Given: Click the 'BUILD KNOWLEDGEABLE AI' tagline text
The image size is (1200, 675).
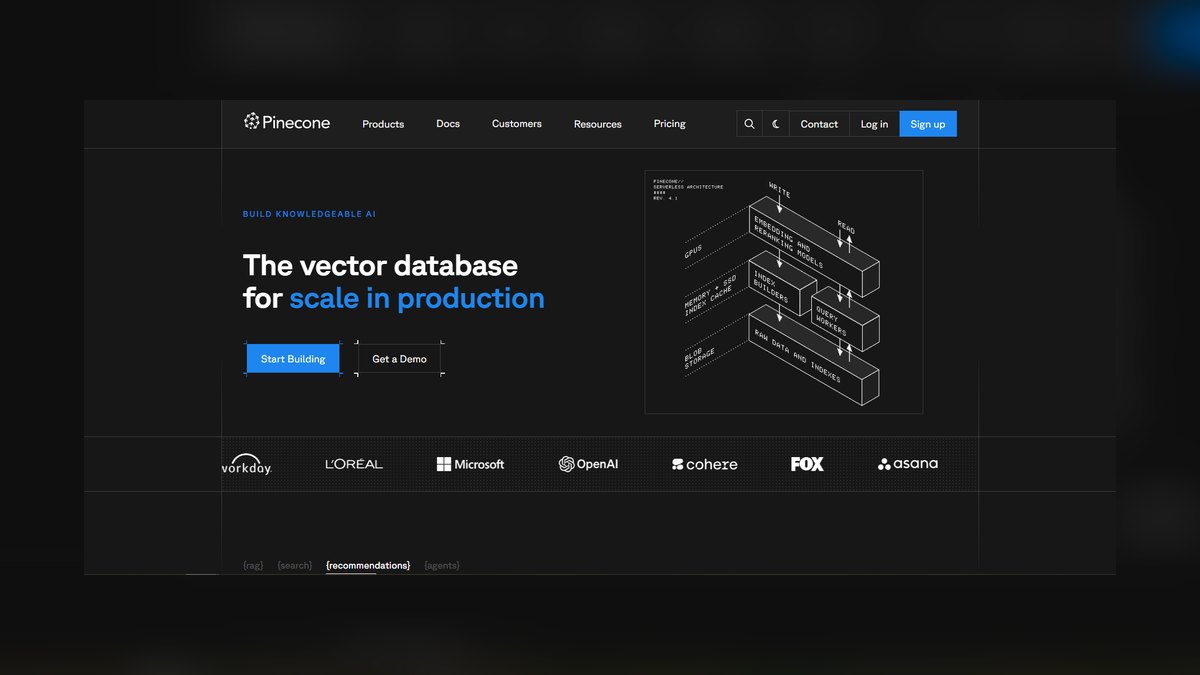Looking at the screenshot, I should pos(309,214).
